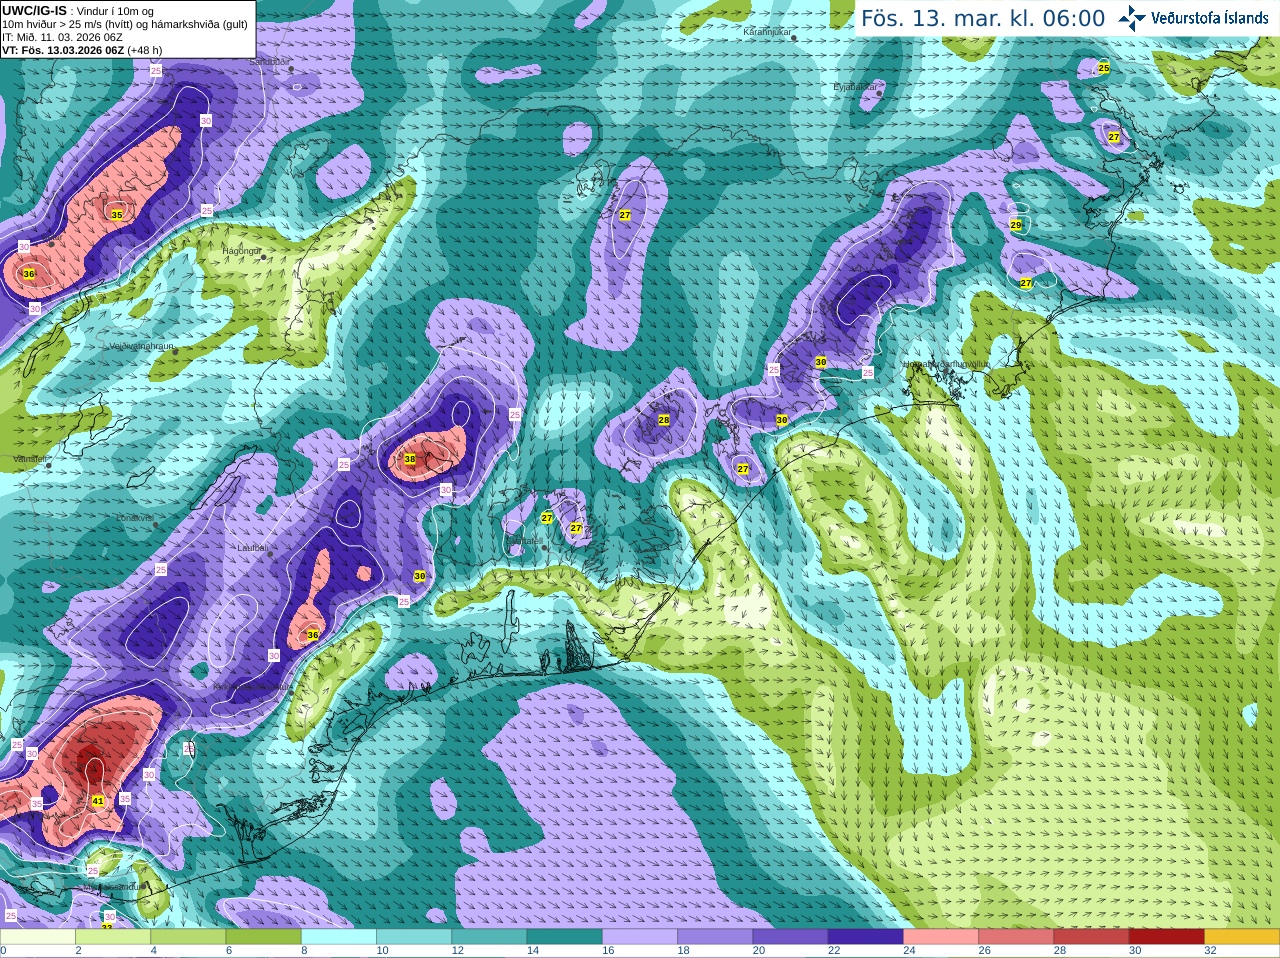This screenshot has width=1280, height=958.
Task: Click the Mýrdalssandur station label
Action: point(113,887)
